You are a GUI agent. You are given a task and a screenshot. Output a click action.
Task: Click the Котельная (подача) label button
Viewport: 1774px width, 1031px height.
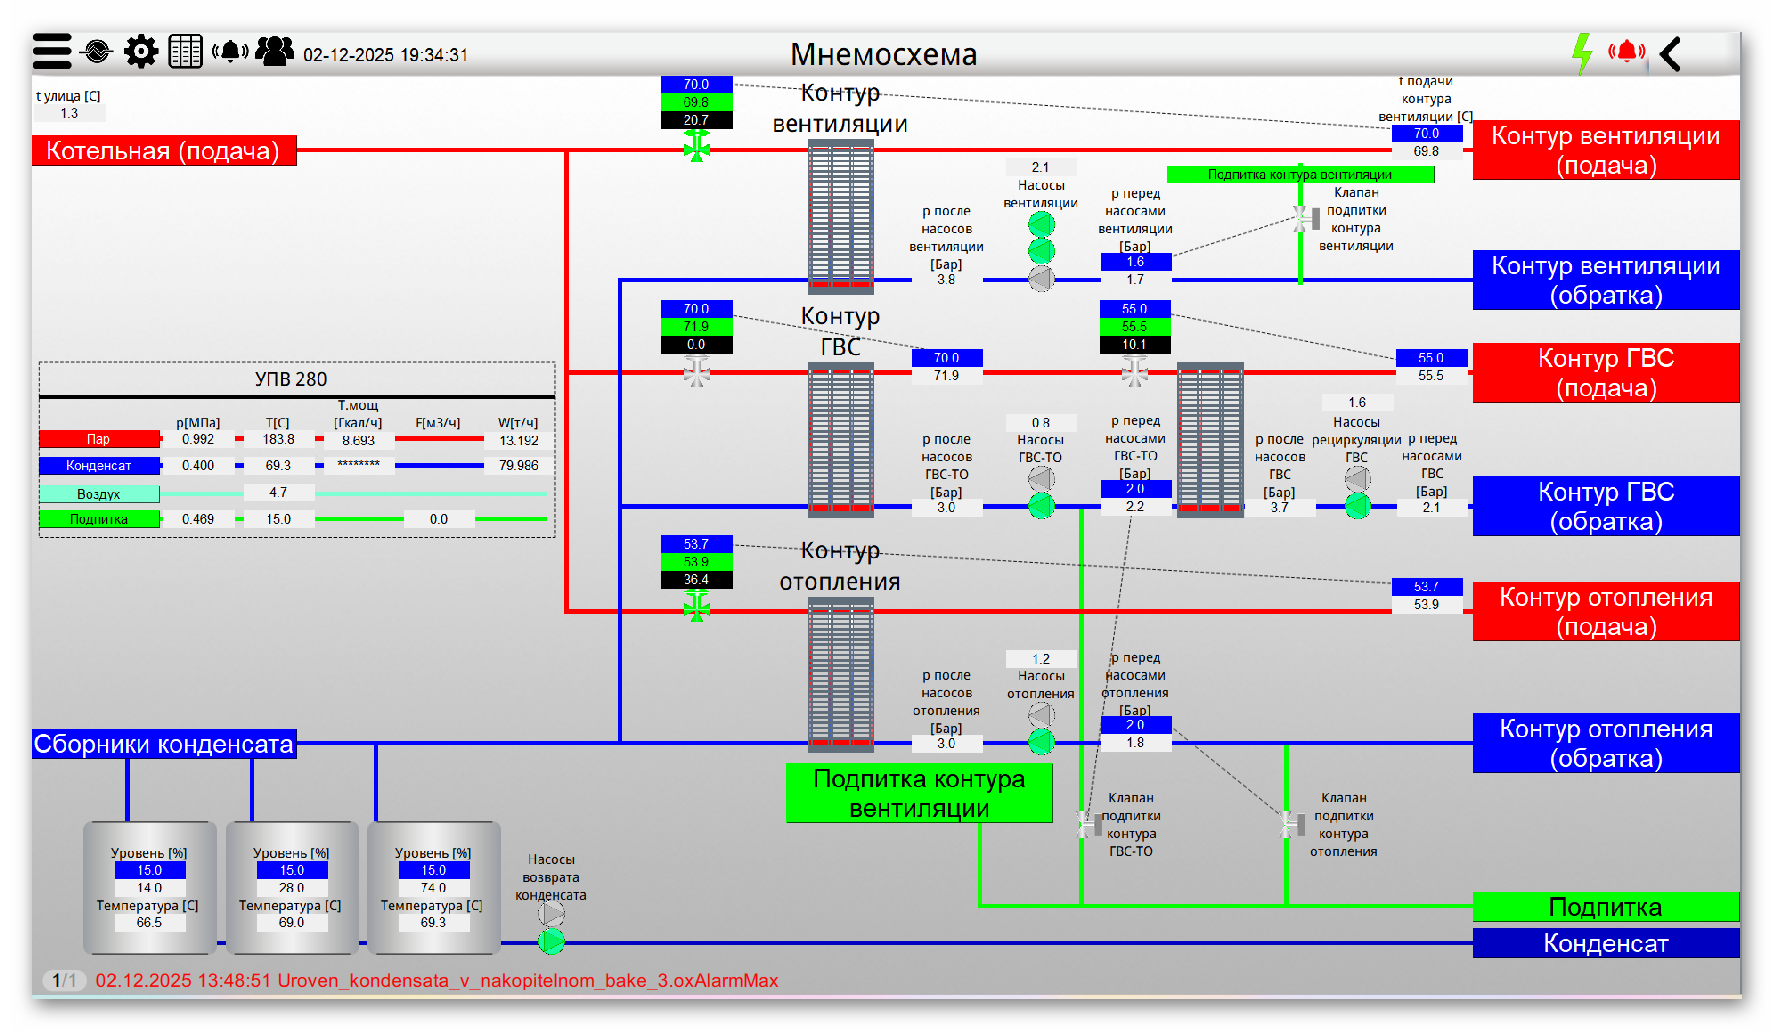coord(164,150)
